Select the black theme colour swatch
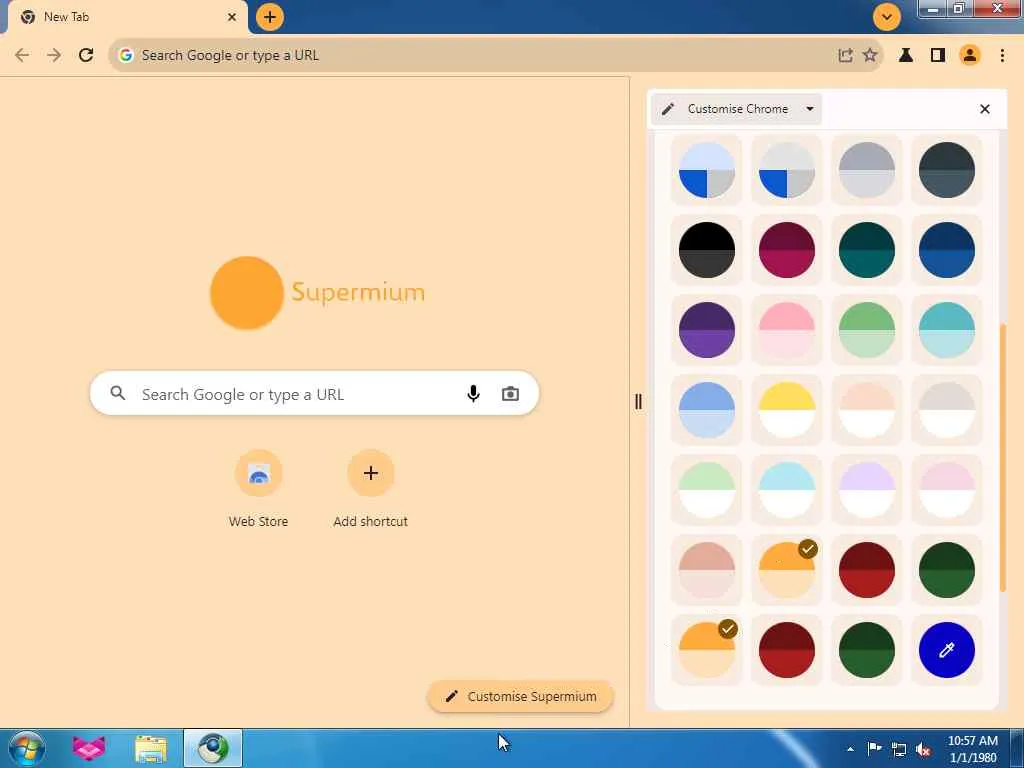1024x768 pixels. 707,250
